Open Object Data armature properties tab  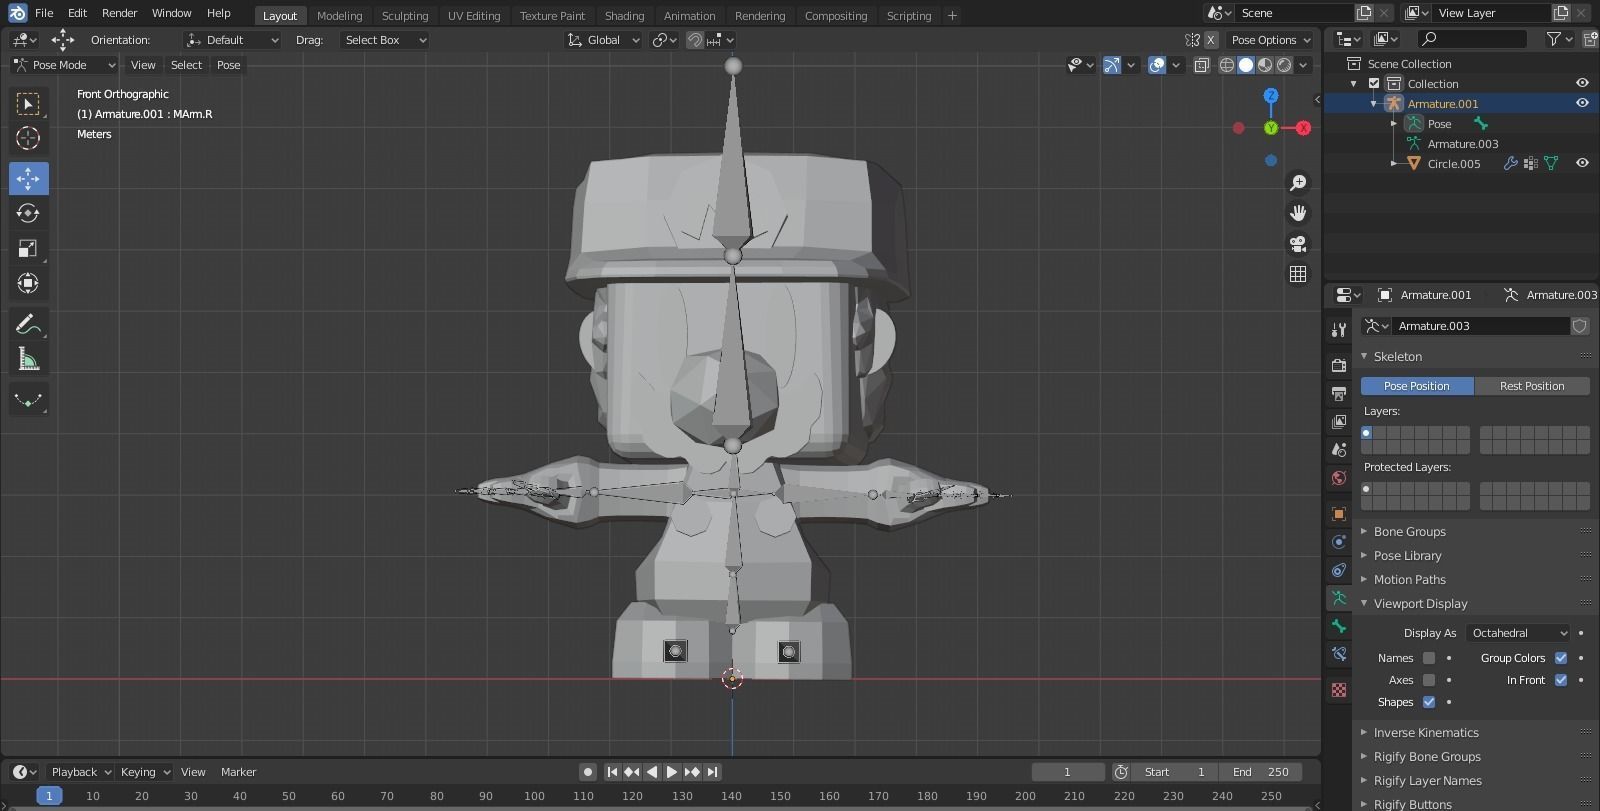click(x=1339, y=598)
